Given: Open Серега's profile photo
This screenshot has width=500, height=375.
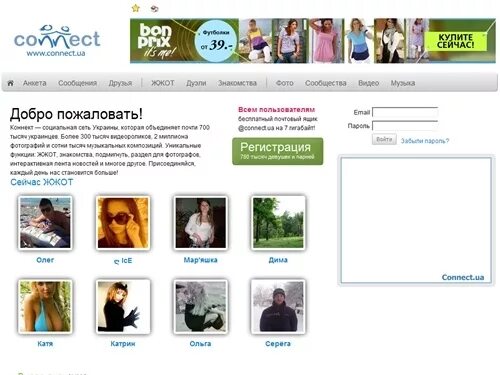Looking at the screenshot, I should [x=278, y=306].
